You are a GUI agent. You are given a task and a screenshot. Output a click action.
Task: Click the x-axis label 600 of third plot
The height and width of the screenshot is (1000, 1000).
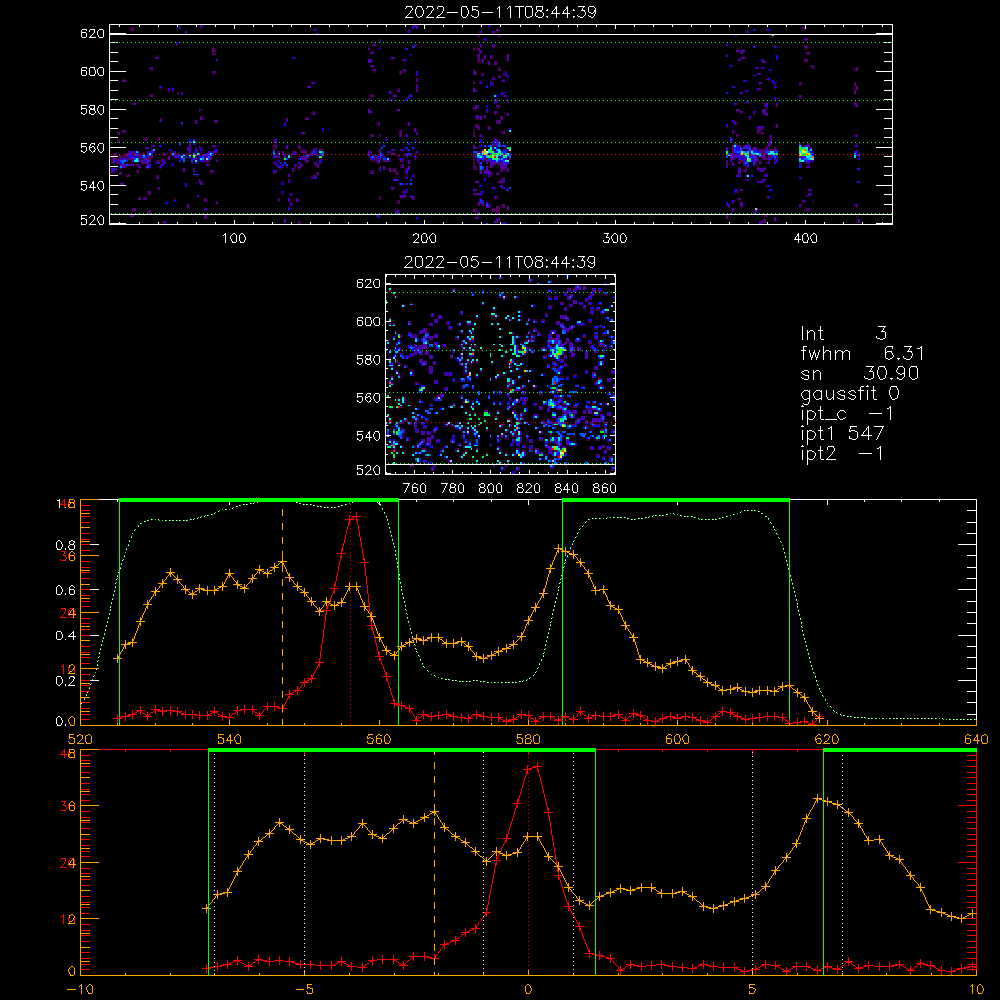pos(677,739)
